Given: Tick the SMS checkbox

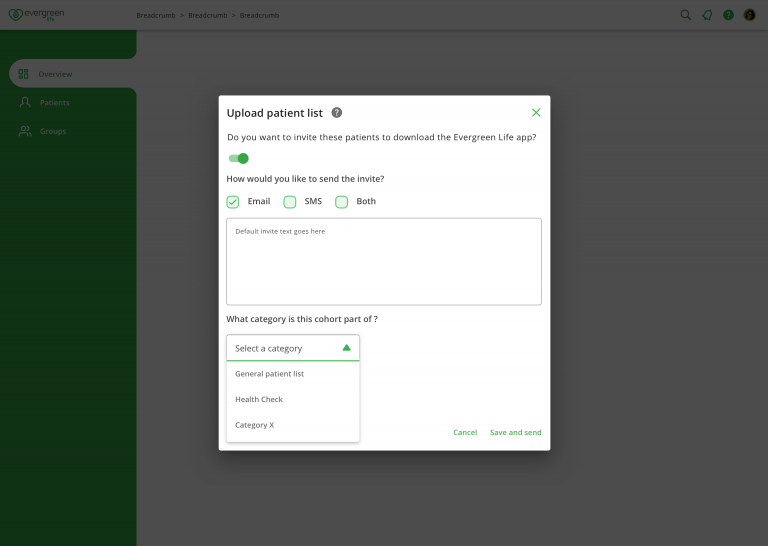Looking at the screenshot, I should coord(290,202).
